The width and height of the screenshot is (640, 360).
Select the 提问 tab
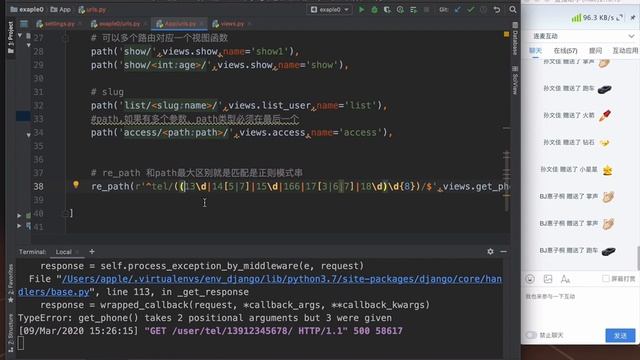595,51
